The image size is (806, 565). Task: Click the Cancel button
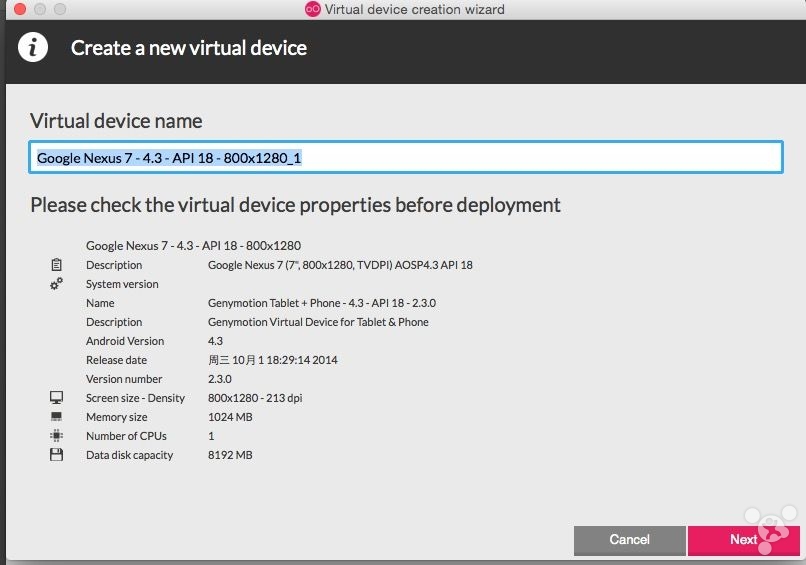pyautogui.click(x=630, y=540)
